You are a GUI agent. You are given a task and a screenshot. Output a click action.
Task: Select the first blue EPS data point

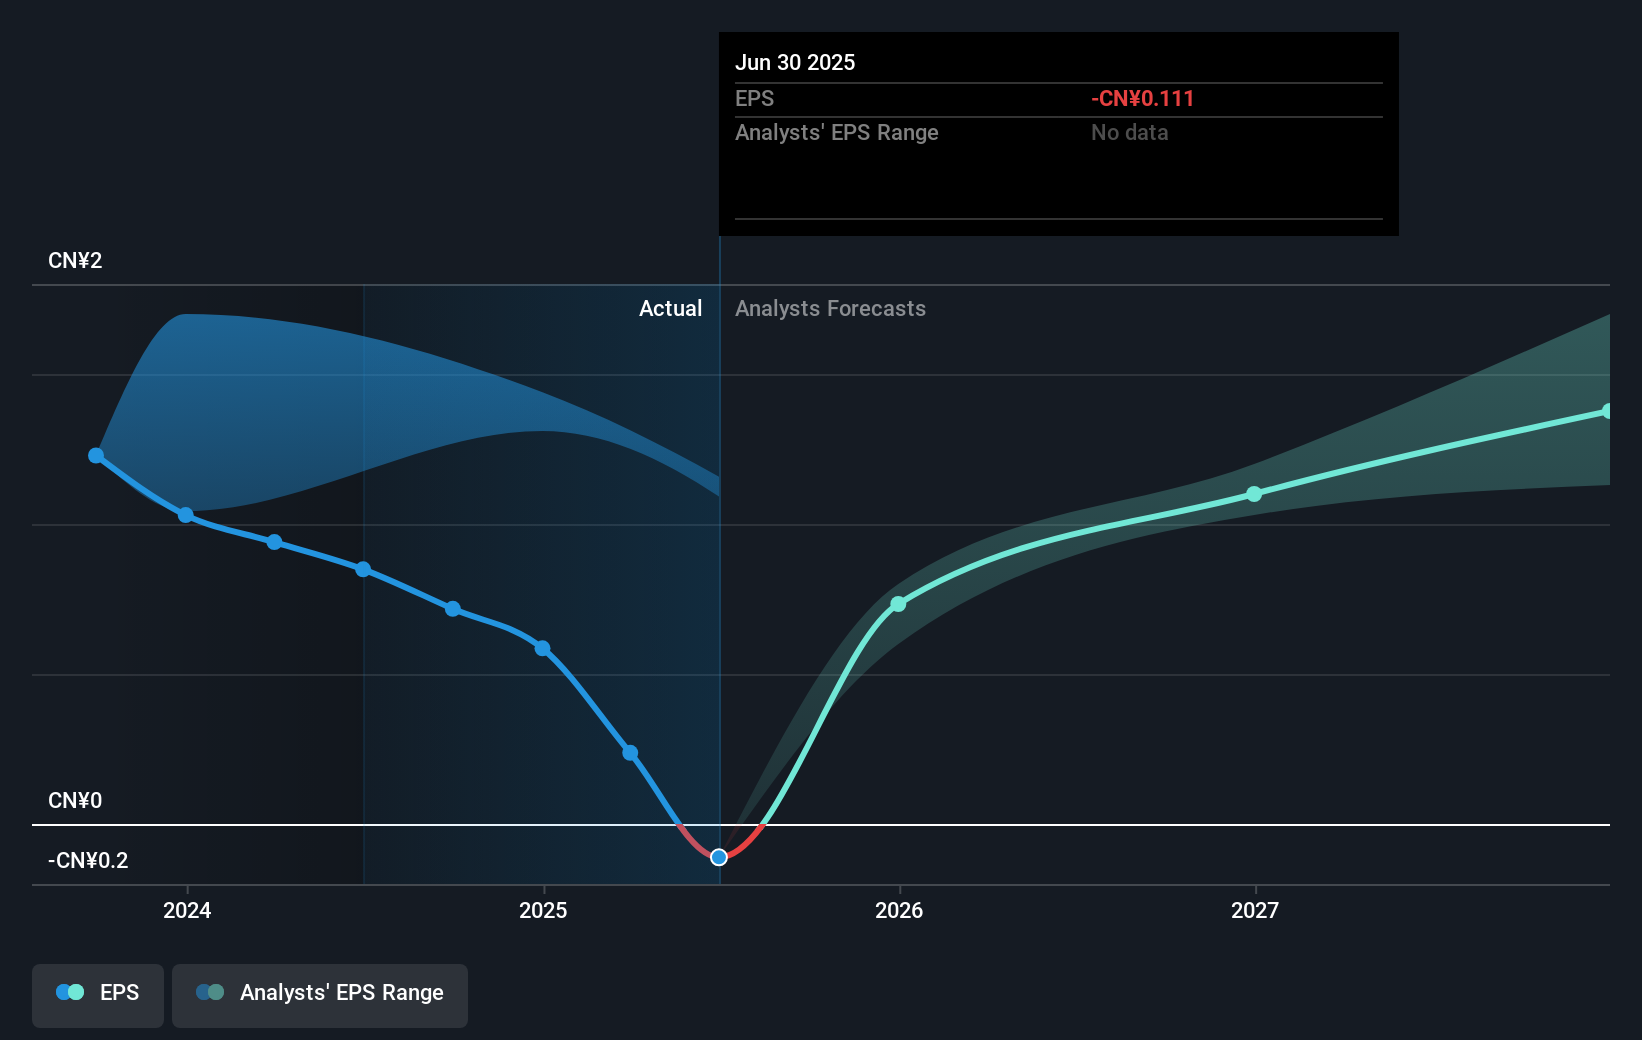96,455
